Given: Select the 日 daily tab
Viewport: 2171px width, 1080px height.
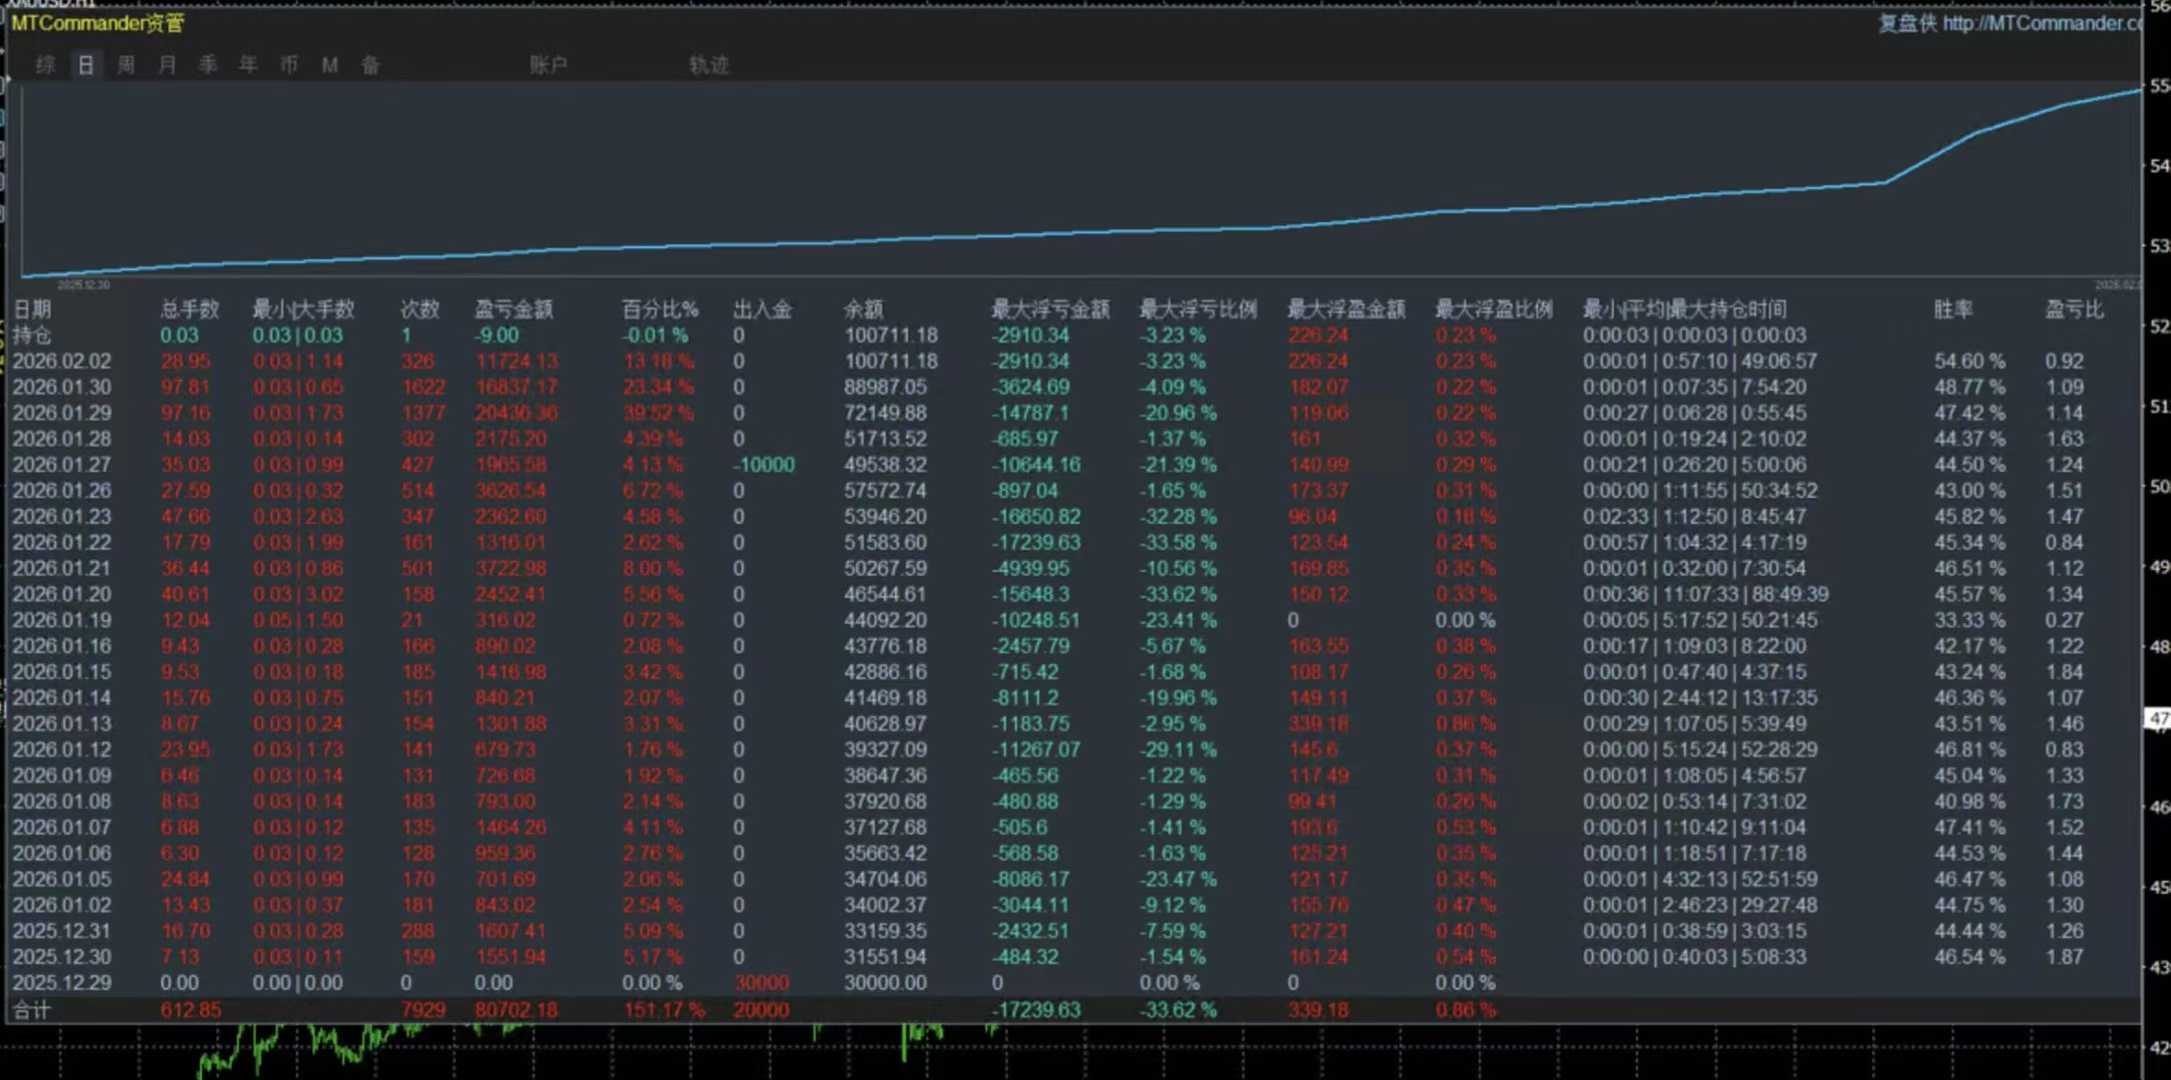Looking at the screenshot, I should click(86, 65).
